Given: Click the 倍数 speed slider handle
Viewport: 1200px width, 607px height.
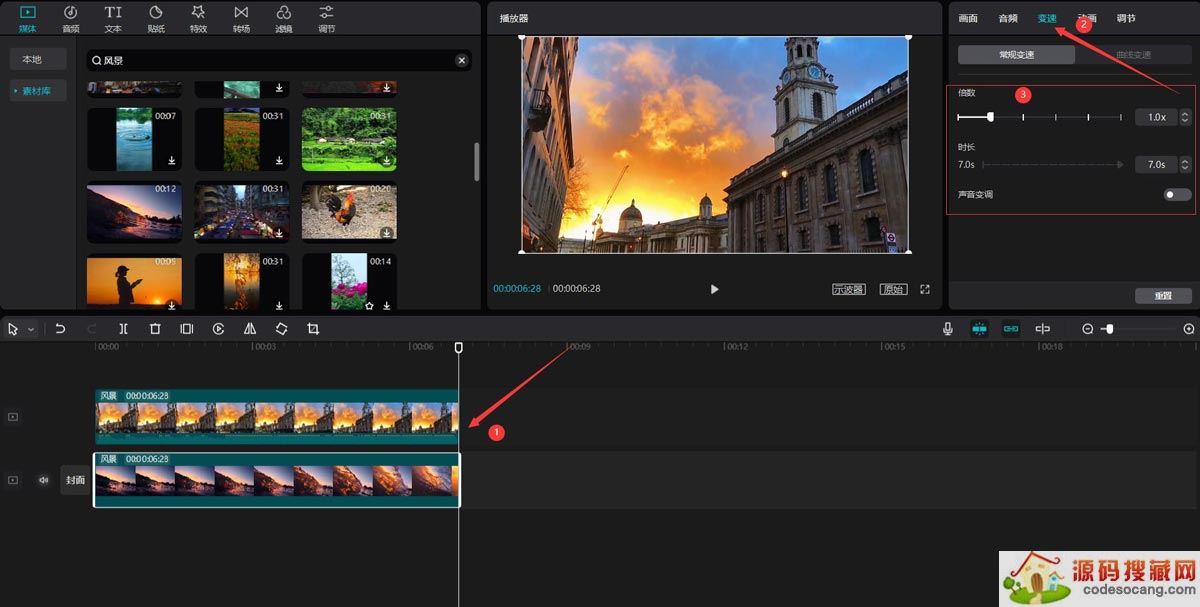Looking at the screenshot, I should pos(990,117).
